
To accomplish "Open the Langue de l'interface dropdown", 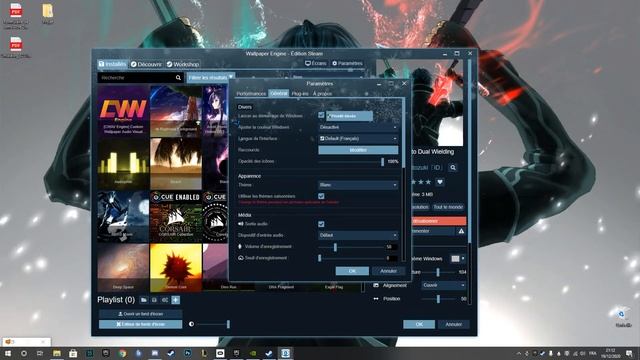I will [358, 139].
